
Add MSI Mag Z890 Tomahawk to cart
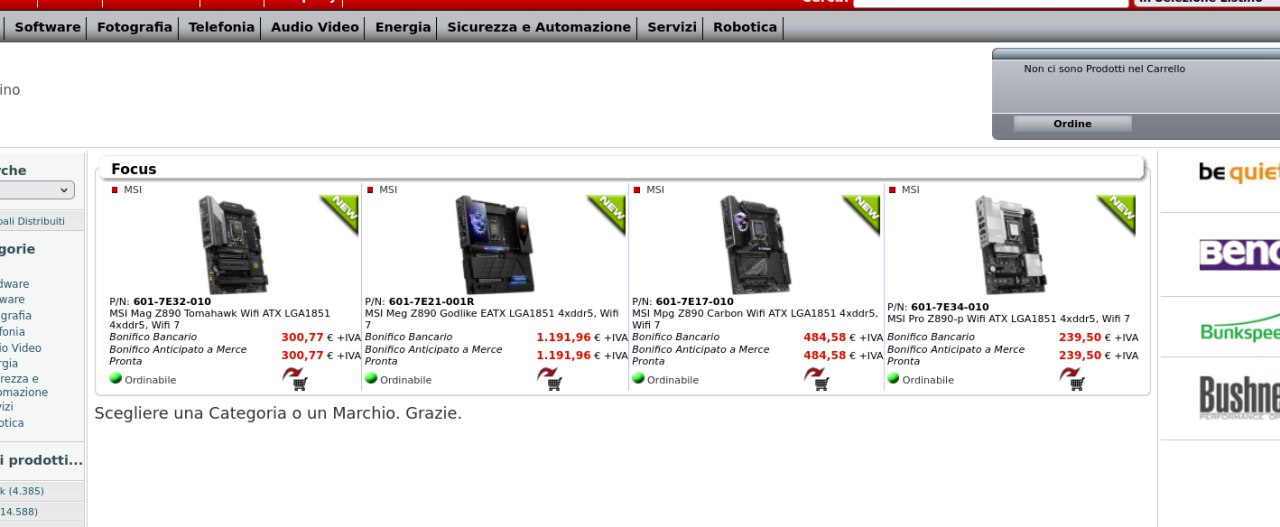click(x=295, y=378)
